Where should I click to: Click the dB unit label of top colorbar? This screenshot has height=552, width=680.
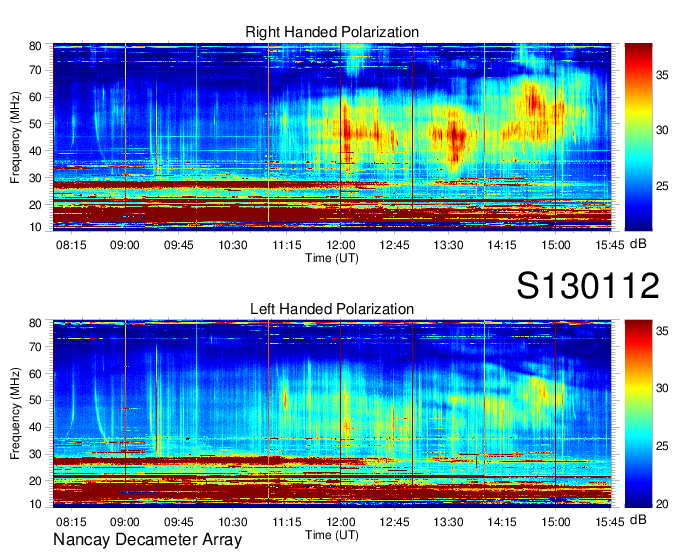click(x=638, y=244)
